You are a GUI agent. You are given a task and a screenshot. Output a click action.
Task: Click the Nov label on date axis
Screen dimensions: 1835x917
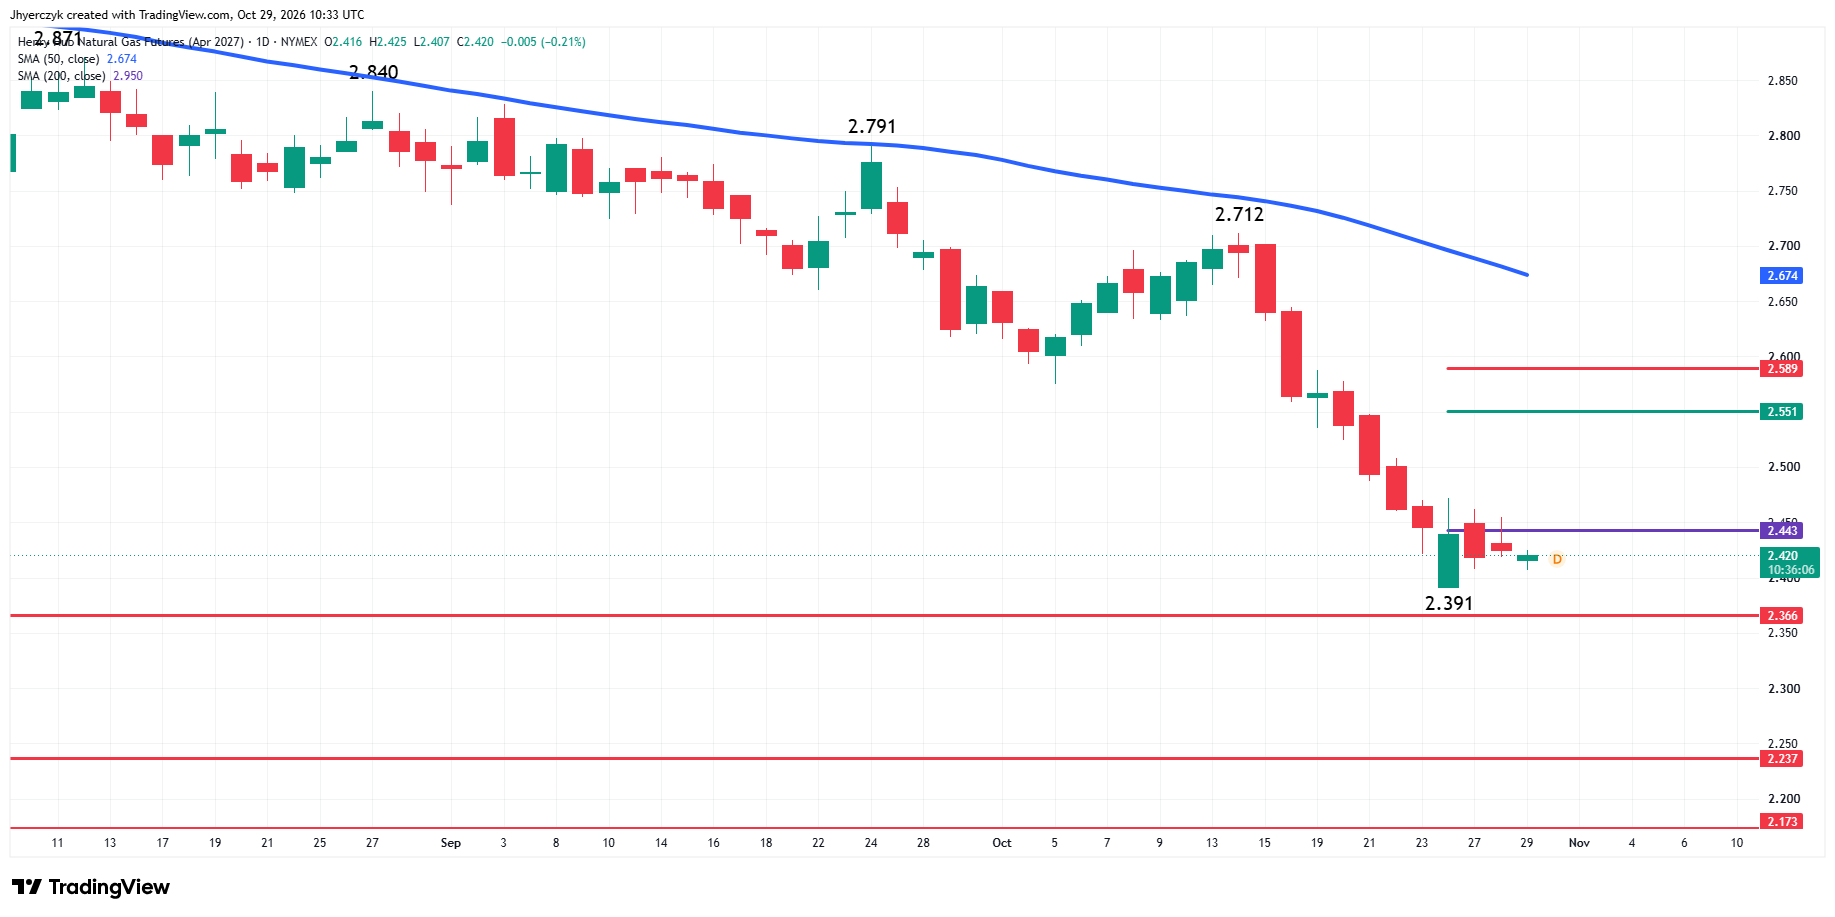(1579, 843)
